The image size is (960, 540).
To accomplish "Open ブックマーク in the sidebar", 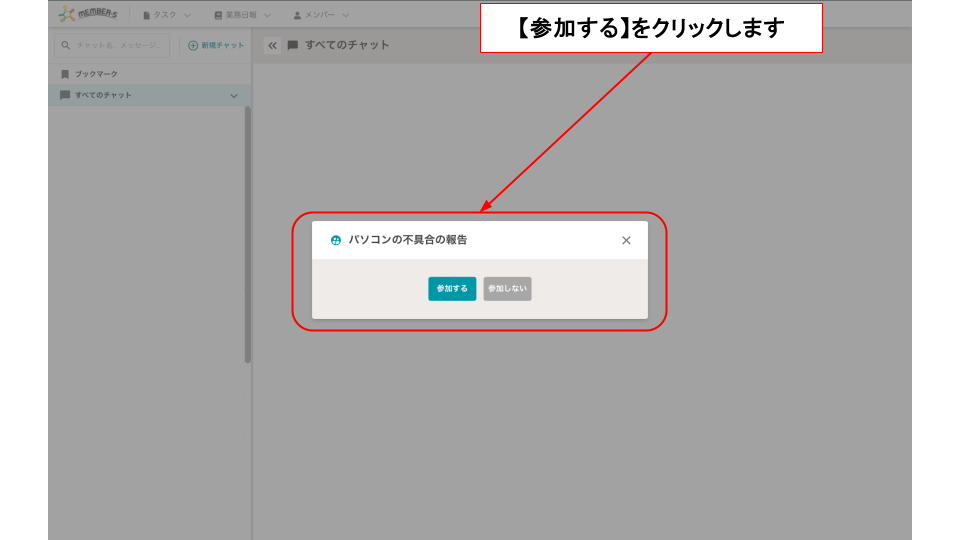I will point(95,74).
